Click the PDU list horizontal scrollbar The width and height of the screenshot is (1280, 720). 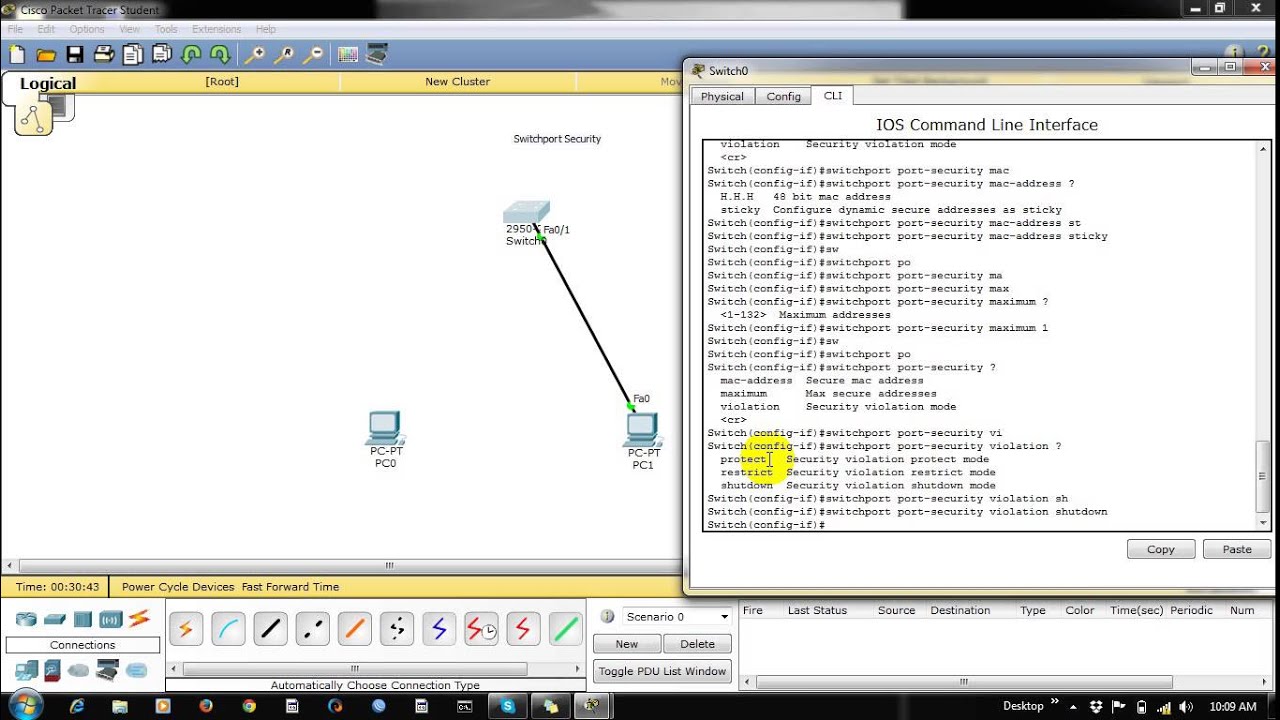coord(964,682)
